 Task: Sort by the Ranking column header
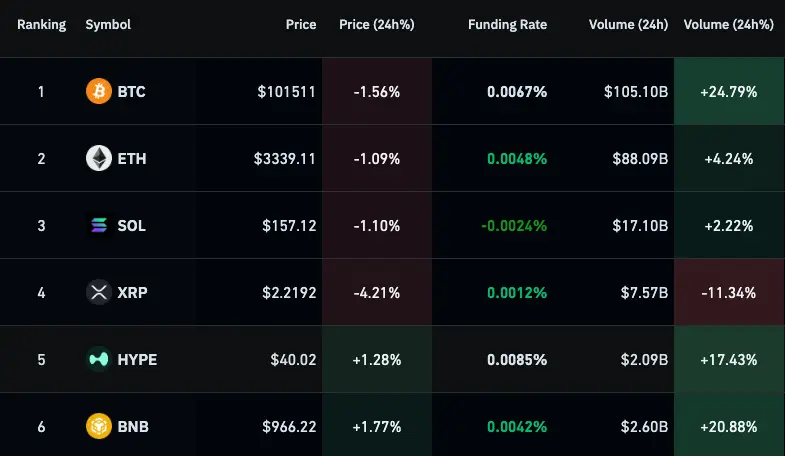point(41,25)
